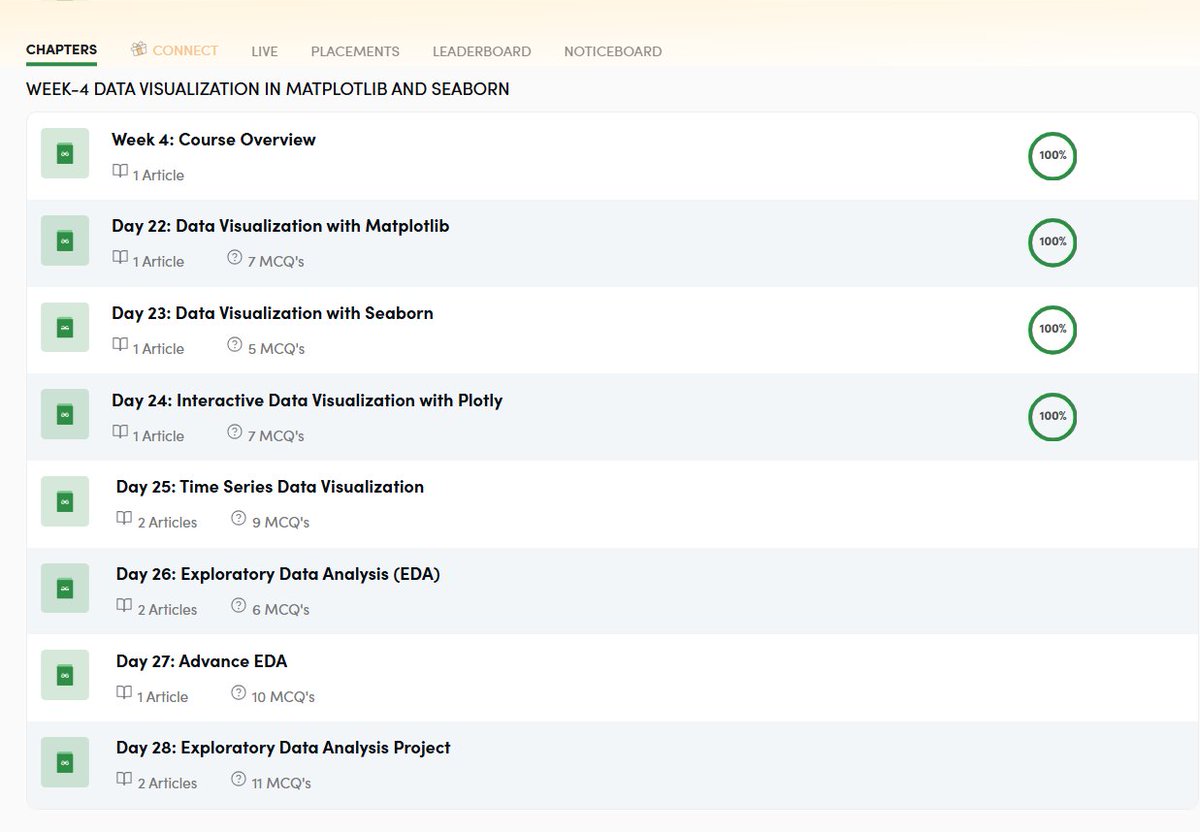Click the articles icon under Day 28
The height and width of the screenshot is (832, 1200).
click(x=124, y=781)
